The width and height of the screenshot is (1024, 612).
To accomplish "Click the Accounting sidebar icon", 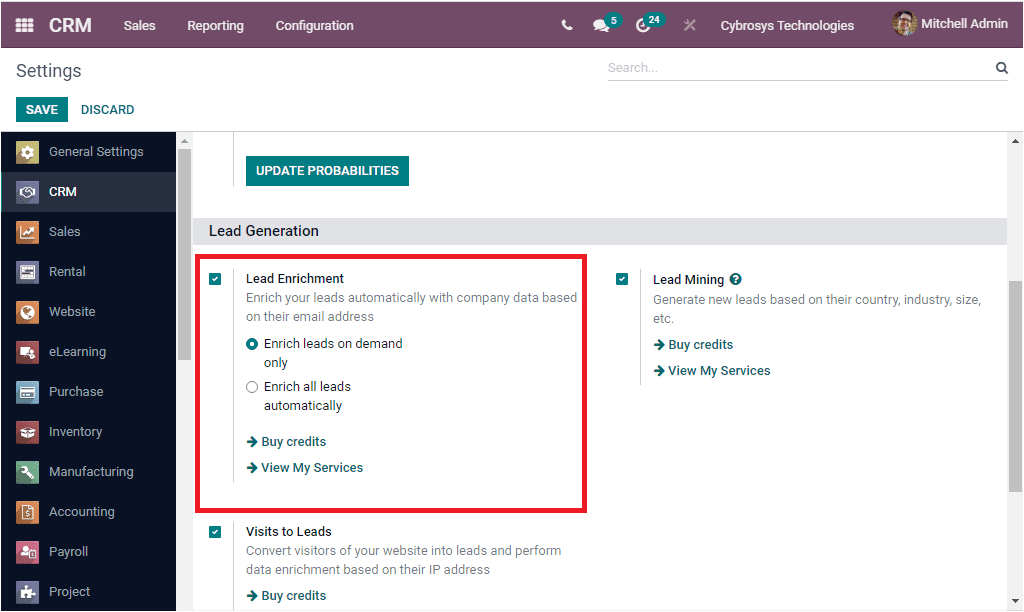I will pos(28,511).
